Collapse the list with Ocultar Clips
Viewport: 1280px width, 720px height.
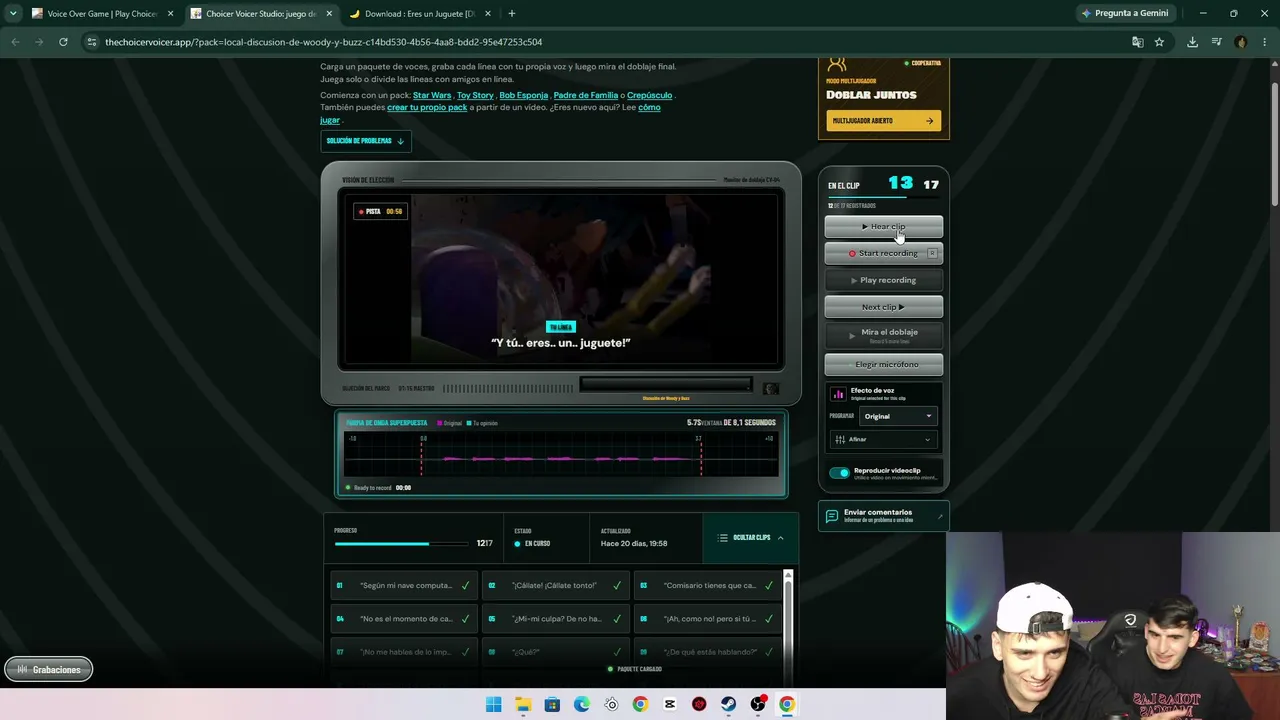(751, 538)
